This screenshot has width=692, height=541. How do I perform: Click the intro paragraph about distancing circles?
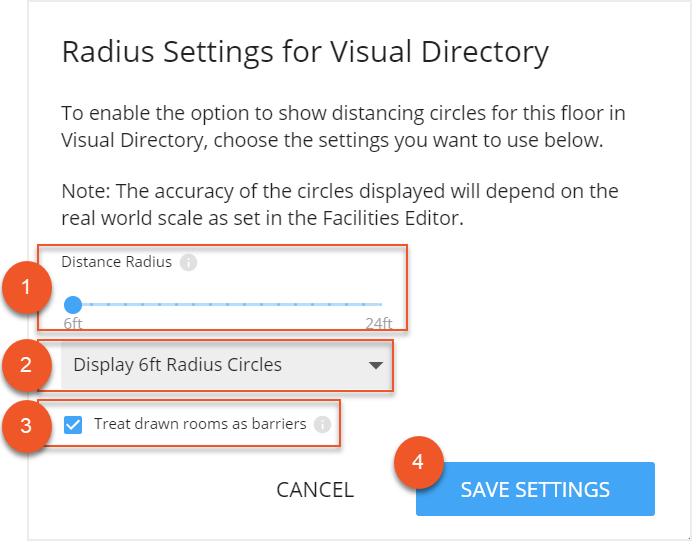343,126
